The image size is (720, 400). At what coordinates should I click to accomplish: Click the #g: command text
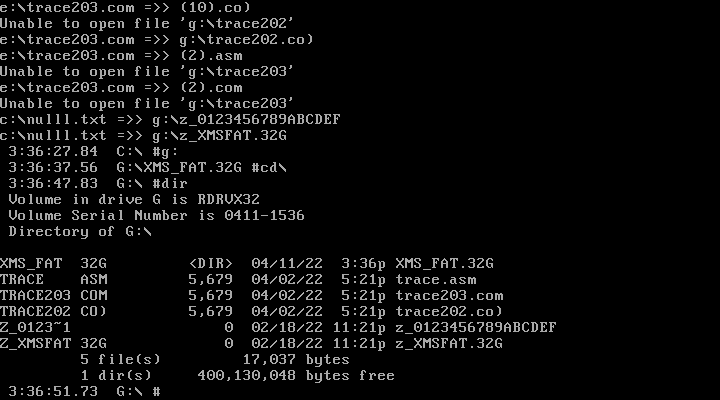tap(165, 152)
